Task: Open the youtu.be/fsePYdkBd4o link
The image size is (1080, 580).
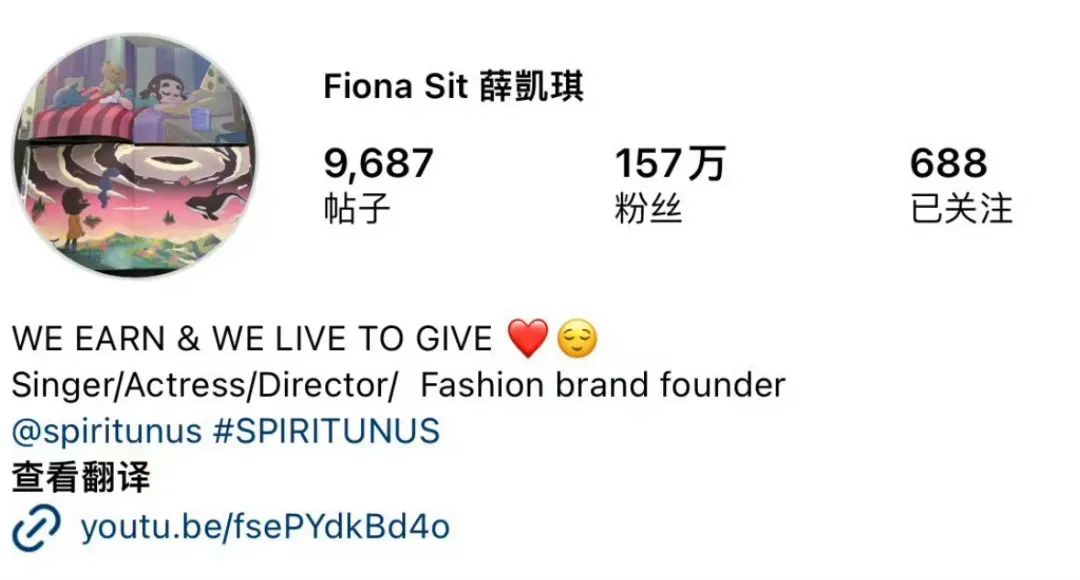Action: click(265, 527)
